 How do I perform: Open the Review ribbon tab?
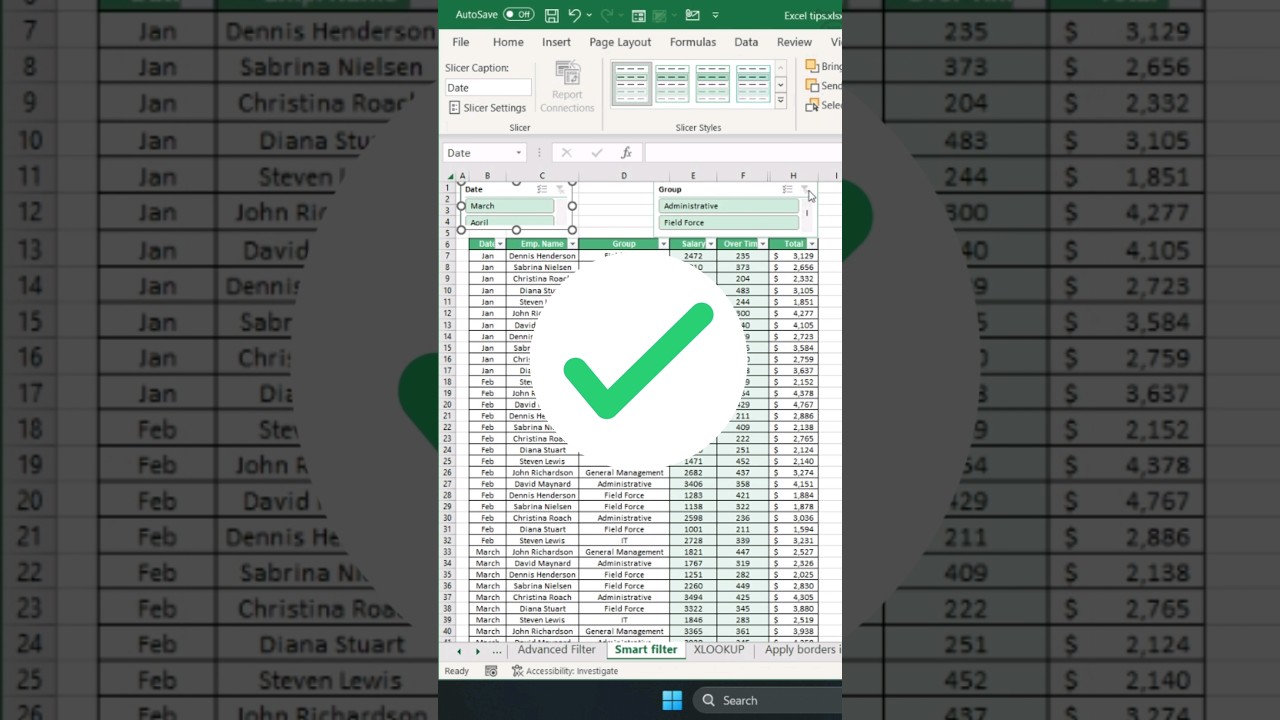click(x=794, y=42)
